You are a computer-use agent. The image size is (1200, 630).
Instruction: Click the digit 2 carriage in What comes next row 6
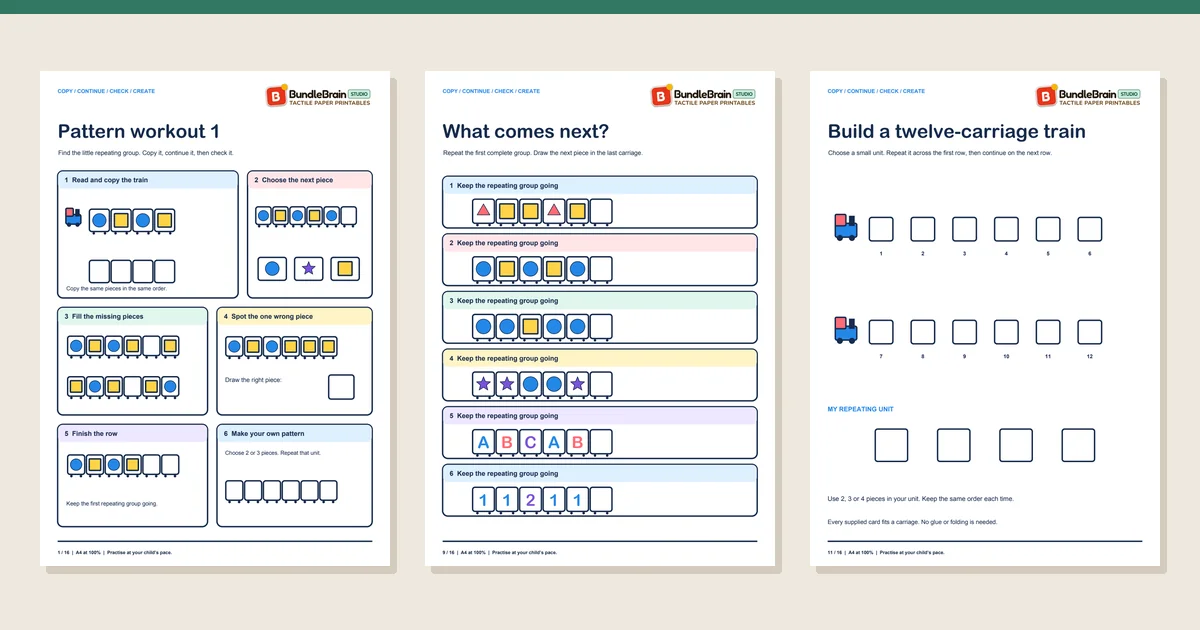[530, 500]
